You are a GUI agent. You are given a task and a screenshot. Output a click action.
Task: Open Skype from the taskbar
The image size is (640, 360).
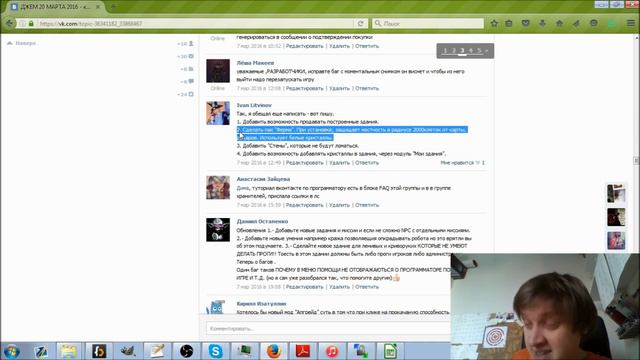tap(216, 351)
